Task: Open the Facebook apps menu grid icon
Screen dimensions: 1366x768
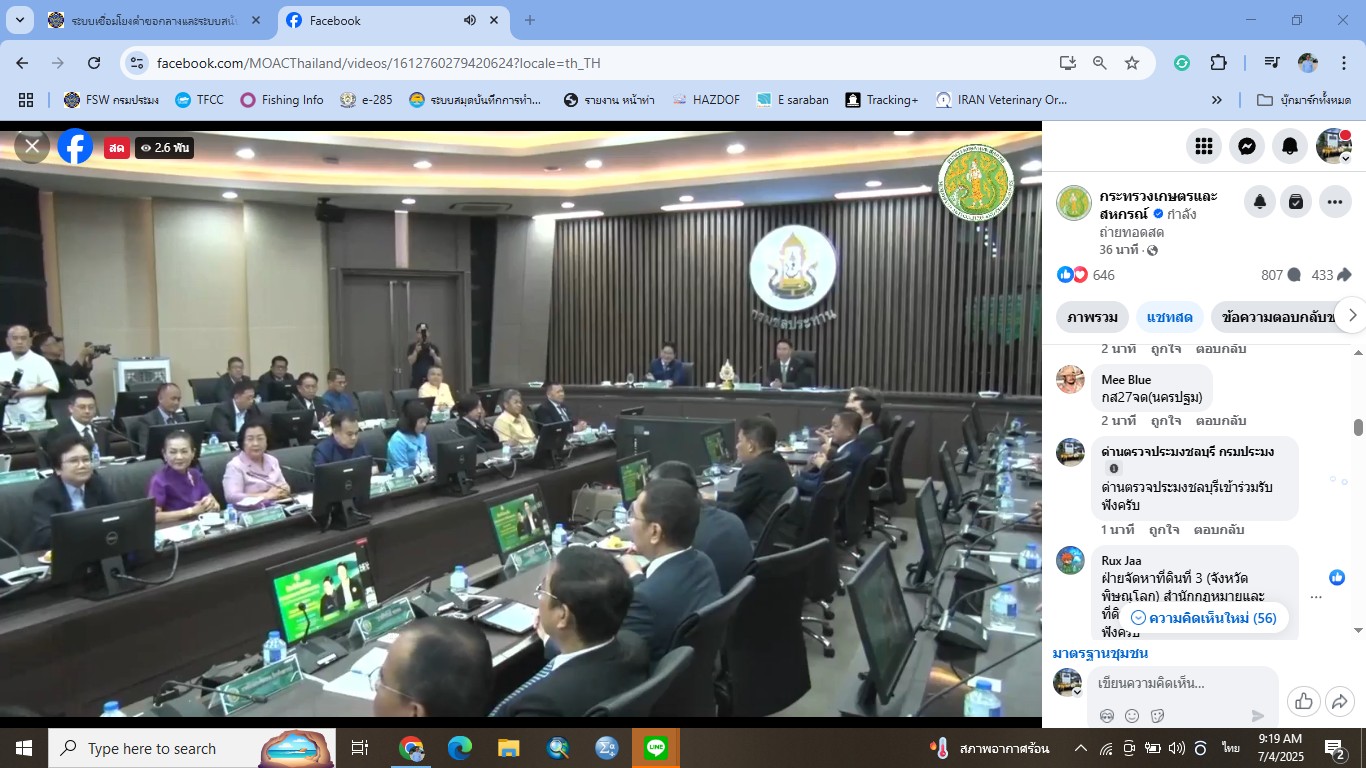Action: pos(1204,146)
